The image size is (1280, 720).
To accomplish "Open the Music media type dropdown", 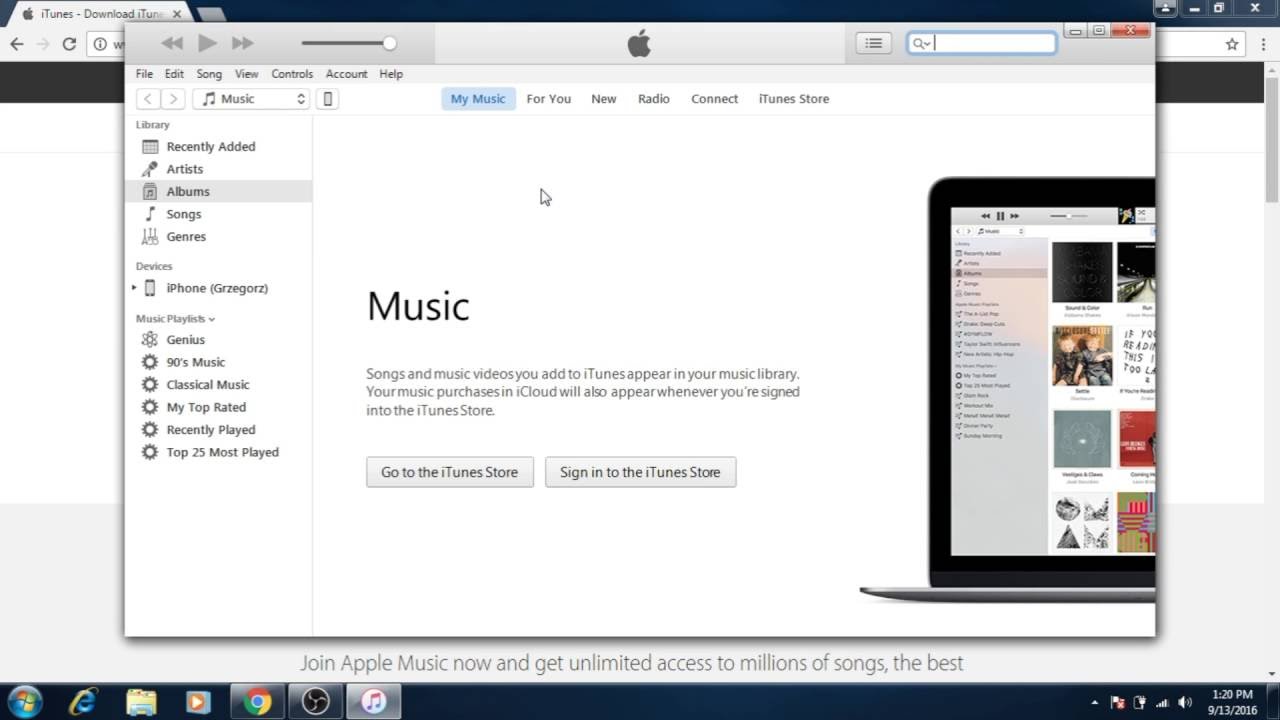I will click(x=251, y=99).
